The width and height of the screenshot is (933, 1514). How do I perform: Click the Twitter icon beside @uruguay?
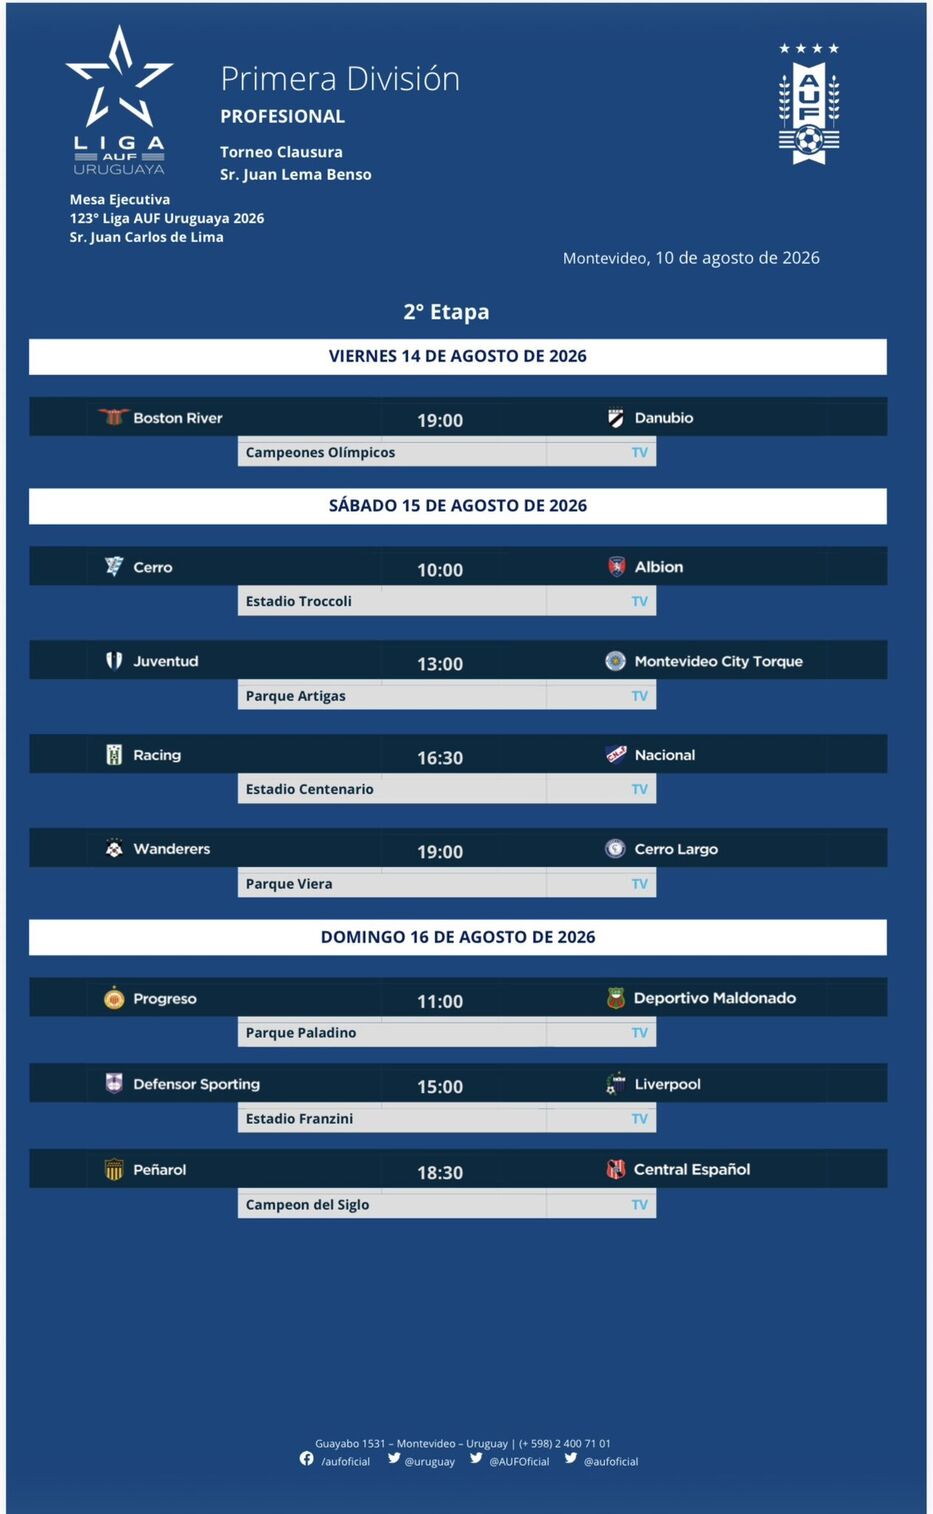click(x=394, y=1458)
